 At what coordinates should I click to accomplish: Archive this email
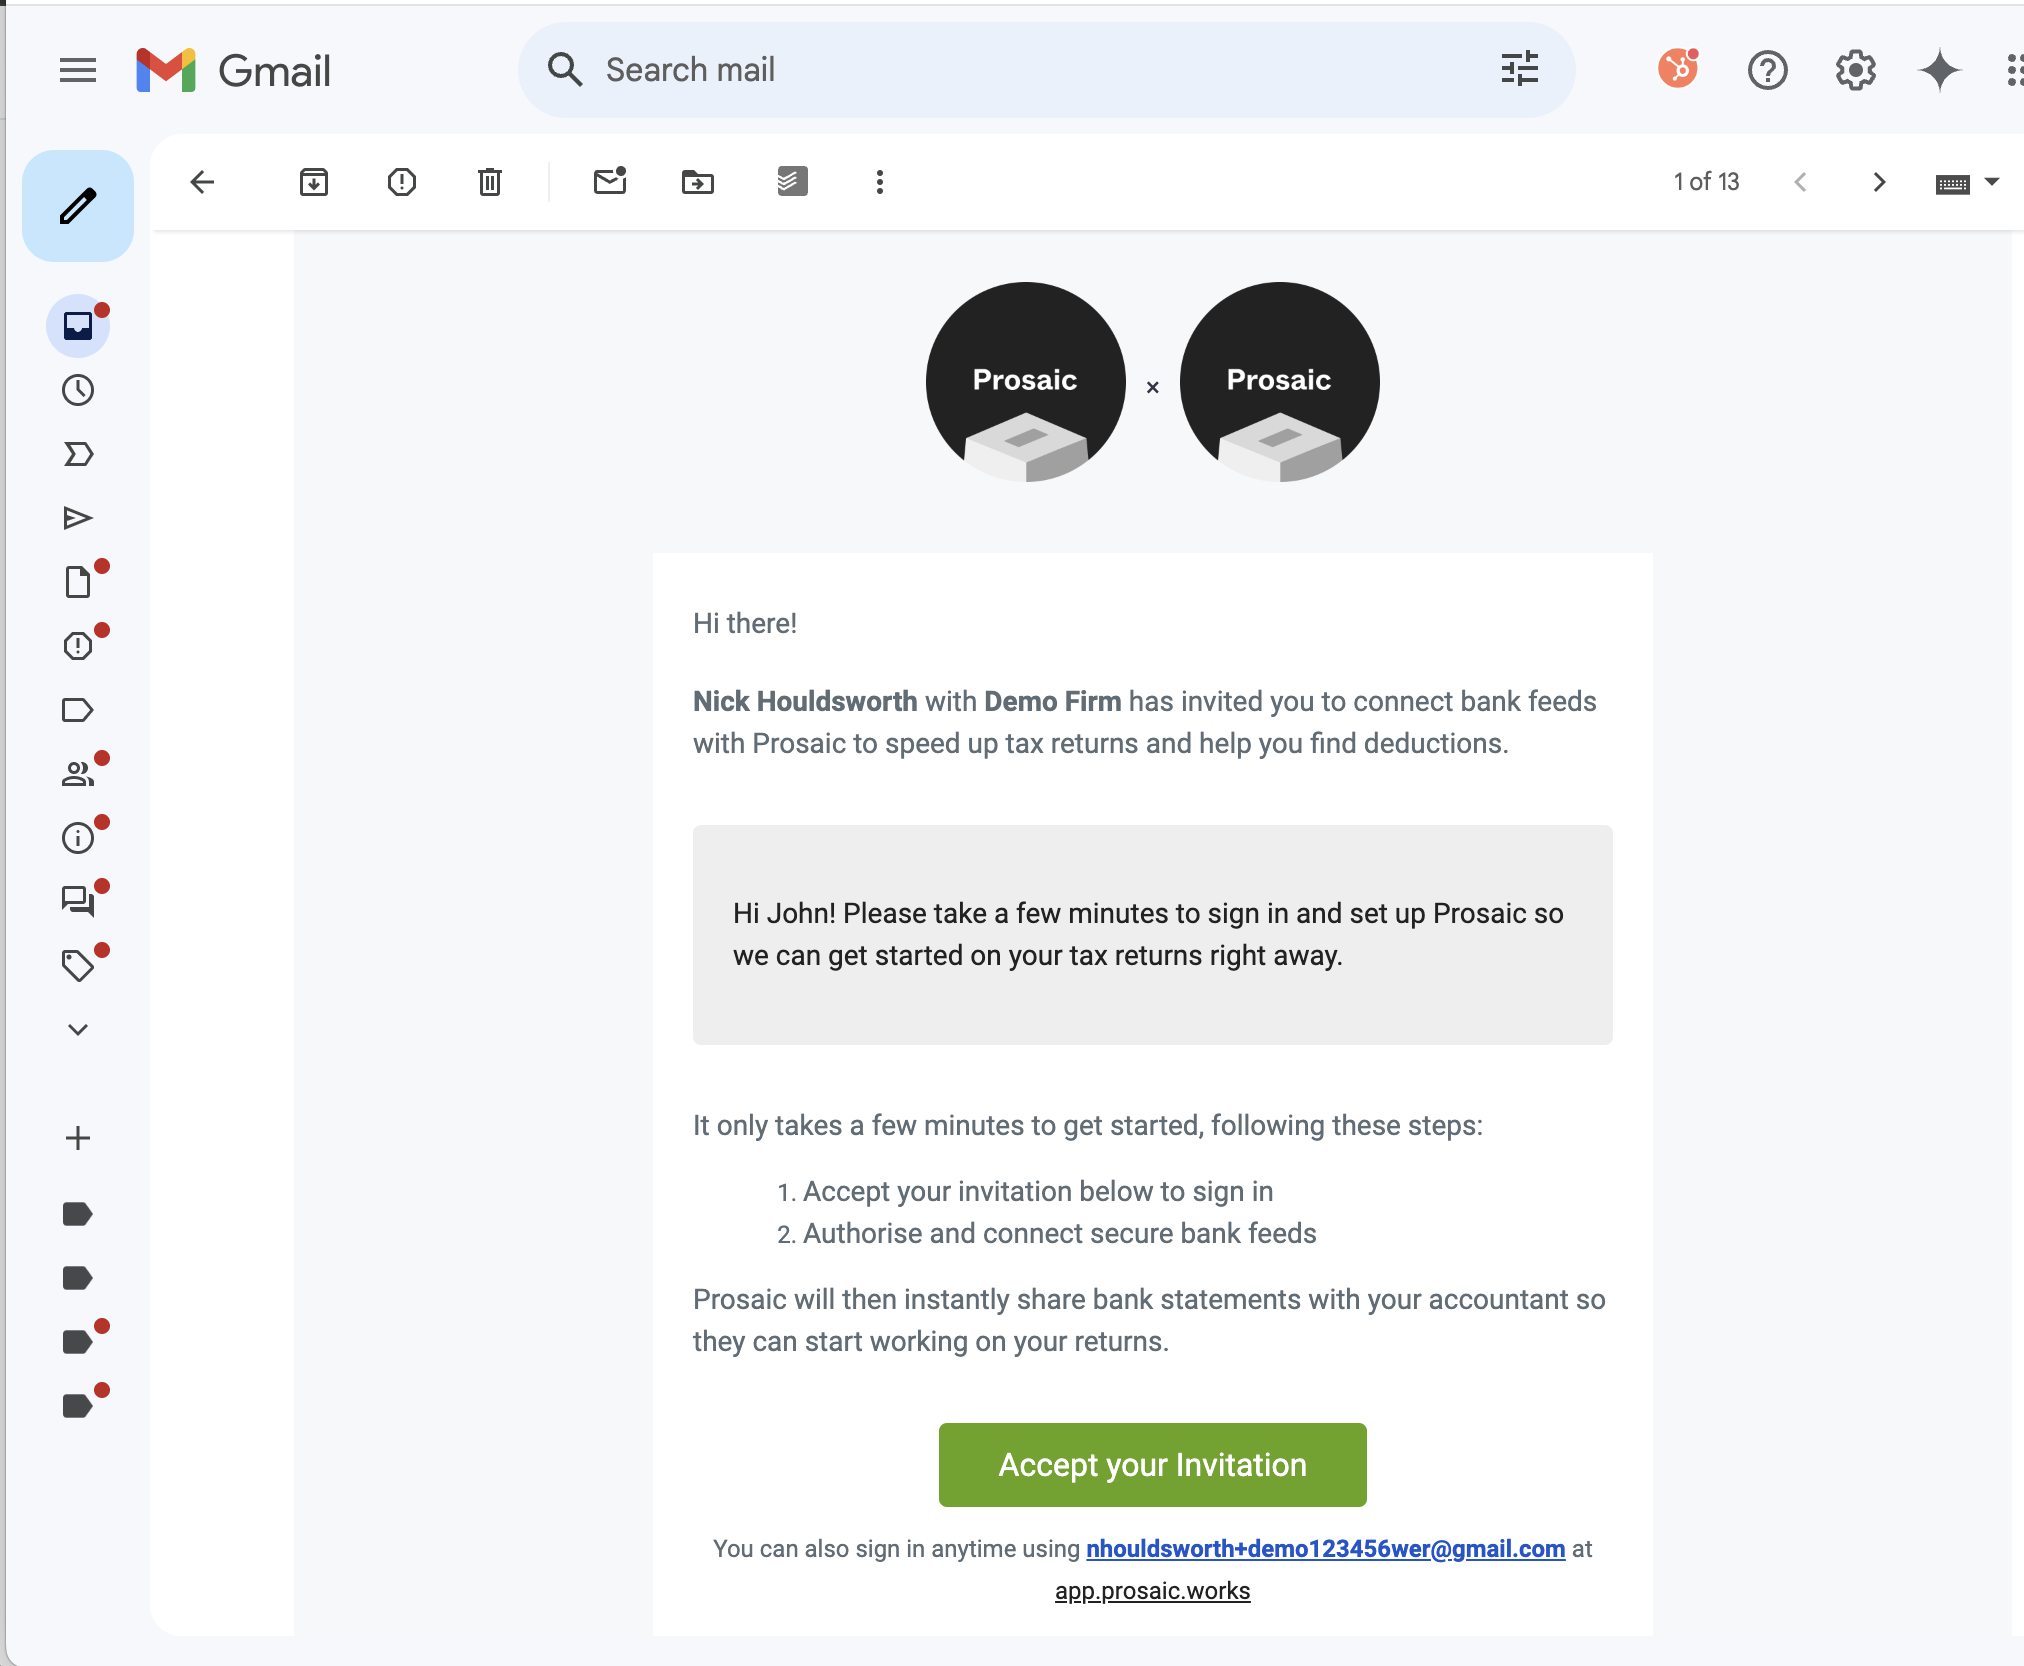tap(314, 182)
